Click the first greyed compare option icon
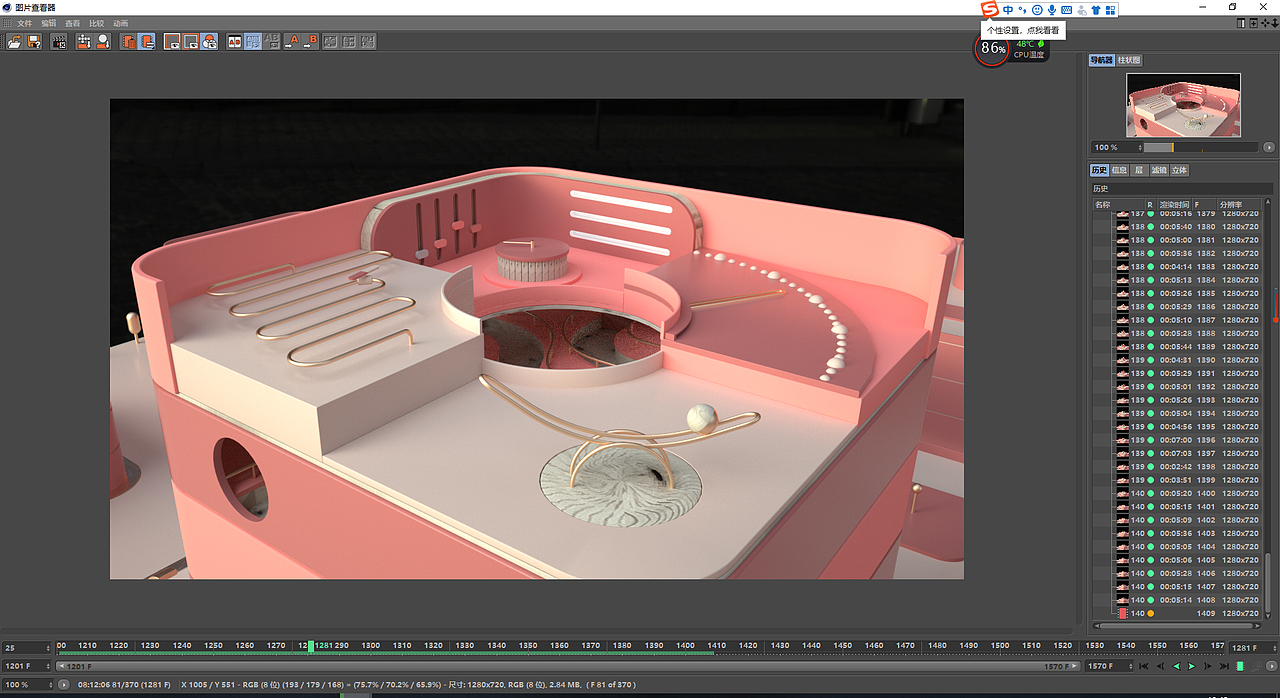 pos(330,42)
